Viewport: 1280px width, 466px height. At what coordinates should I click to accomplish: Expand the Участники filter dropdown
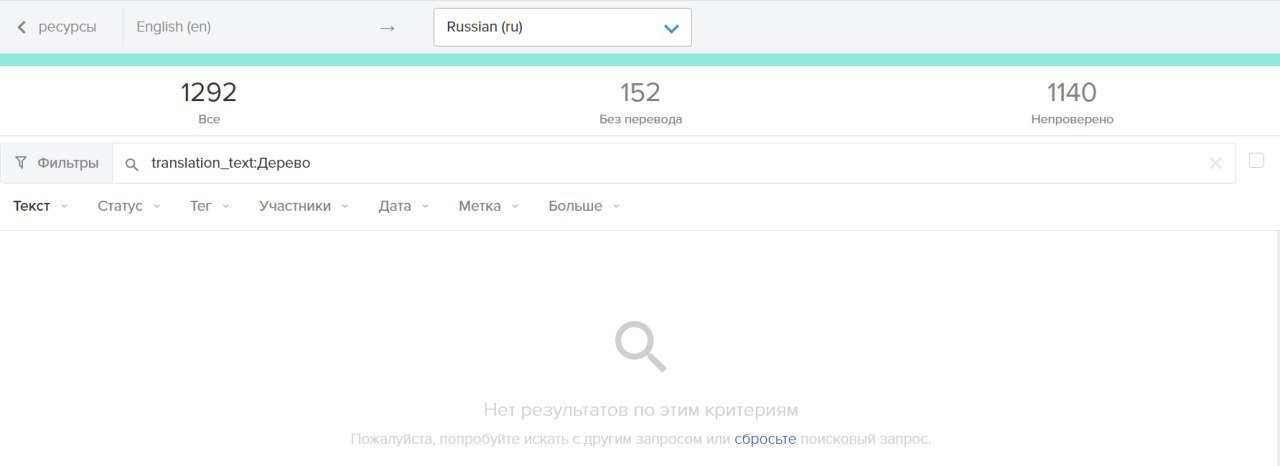pos(304,206)
